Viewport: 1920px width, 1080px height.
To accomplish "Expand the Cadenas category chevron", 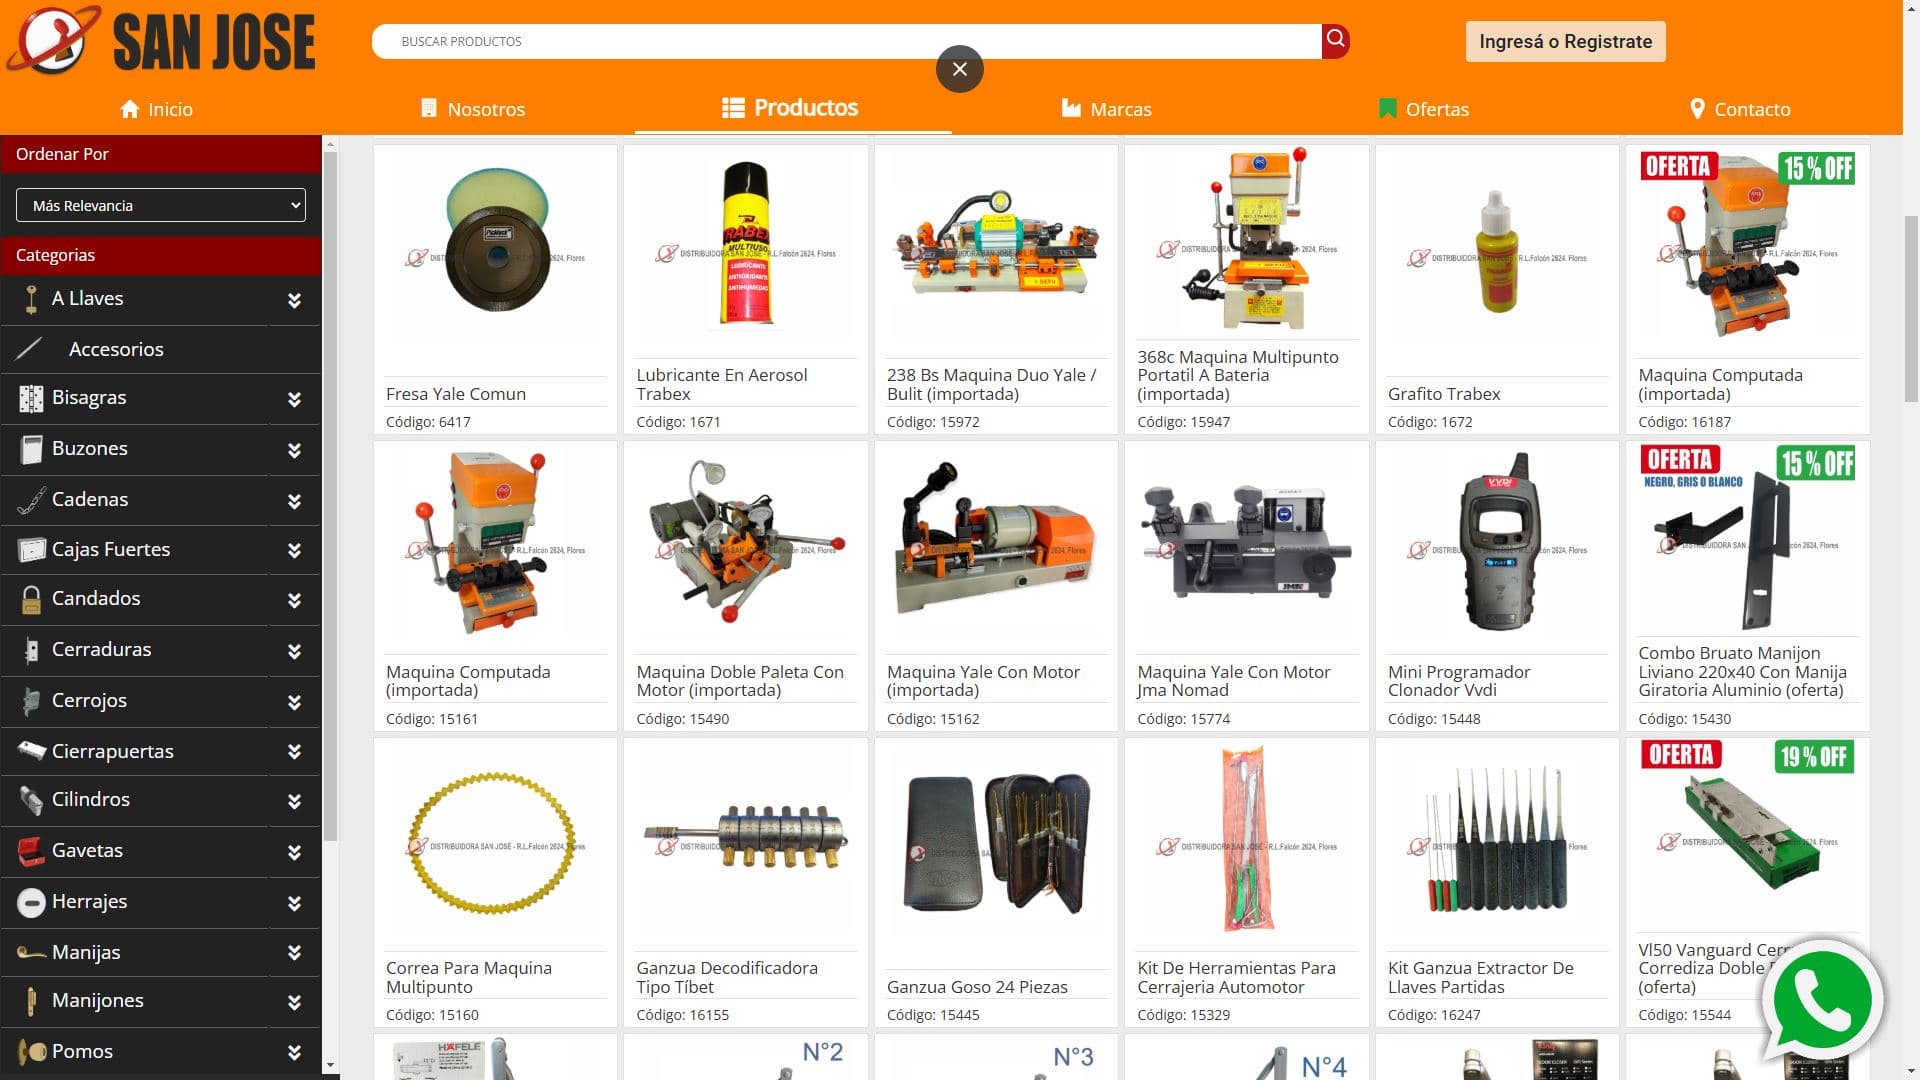I will click(294, 501).
